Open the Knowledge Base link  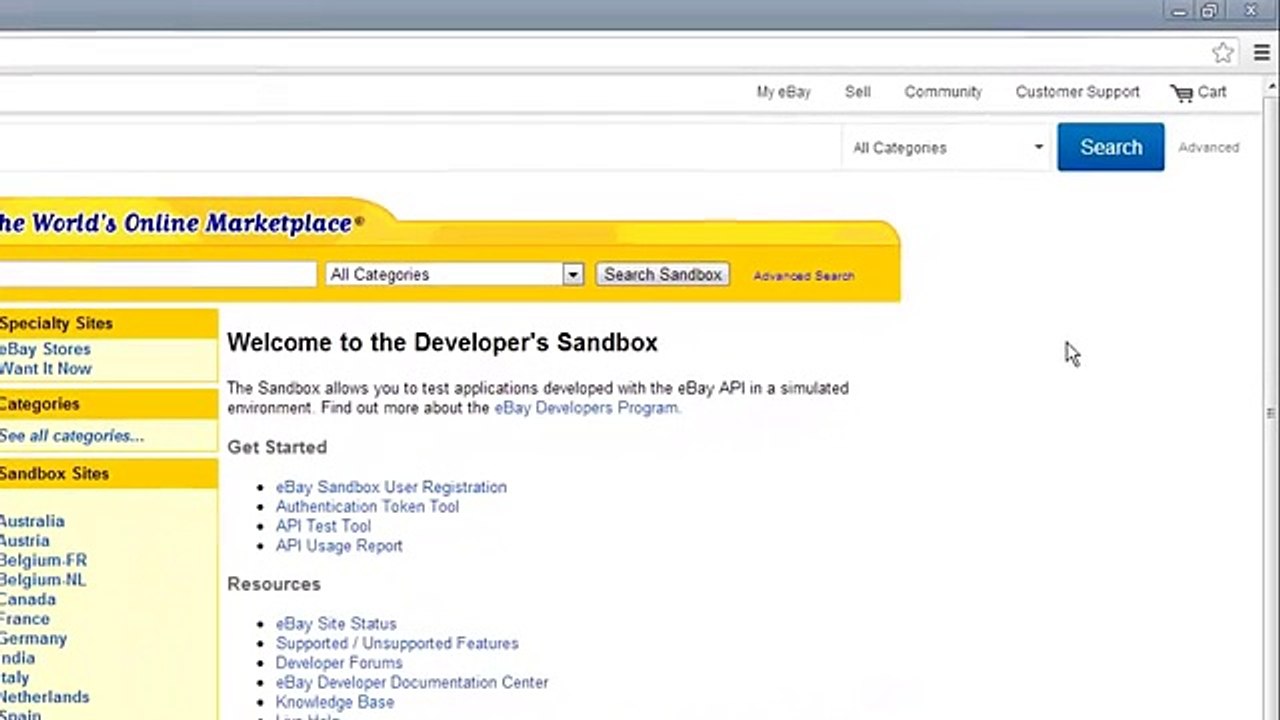[x=335, y=702]
